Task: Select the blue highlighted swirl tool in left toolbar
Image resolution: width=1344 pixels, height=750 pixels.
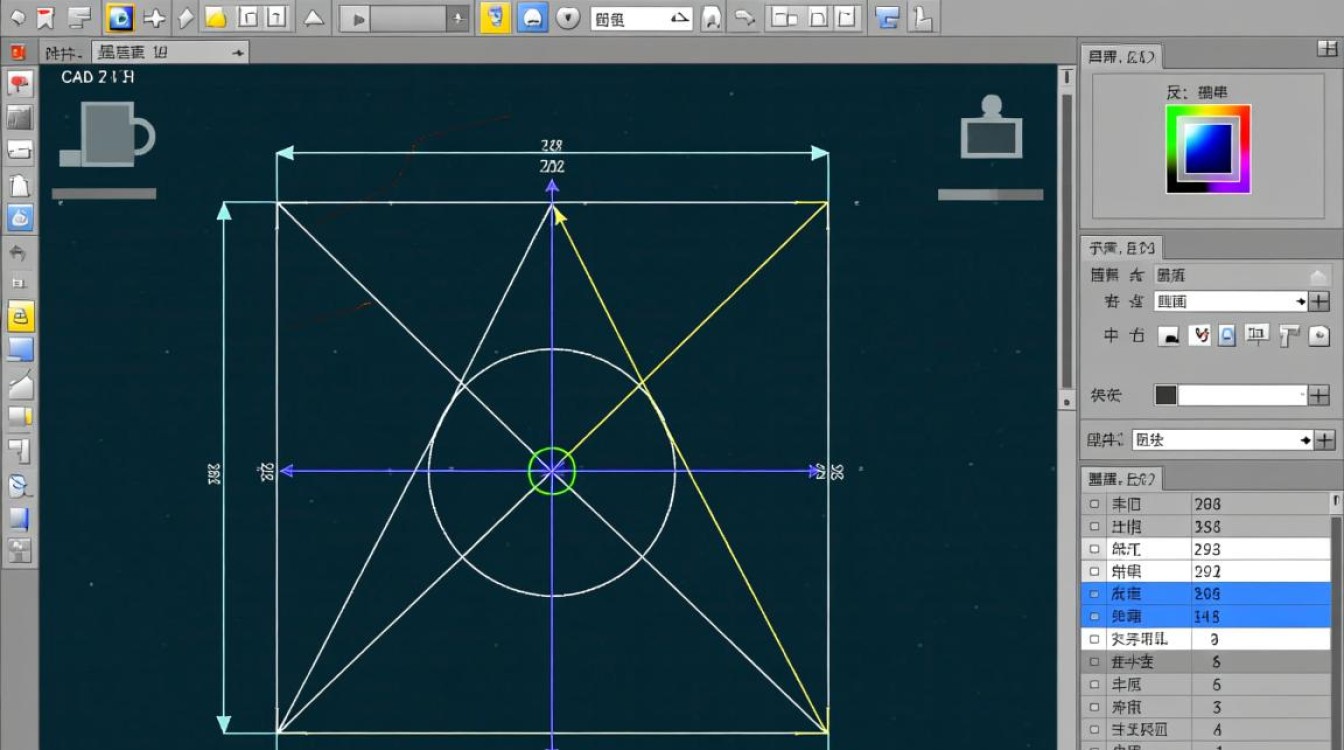Action: (x=20, y=217)
